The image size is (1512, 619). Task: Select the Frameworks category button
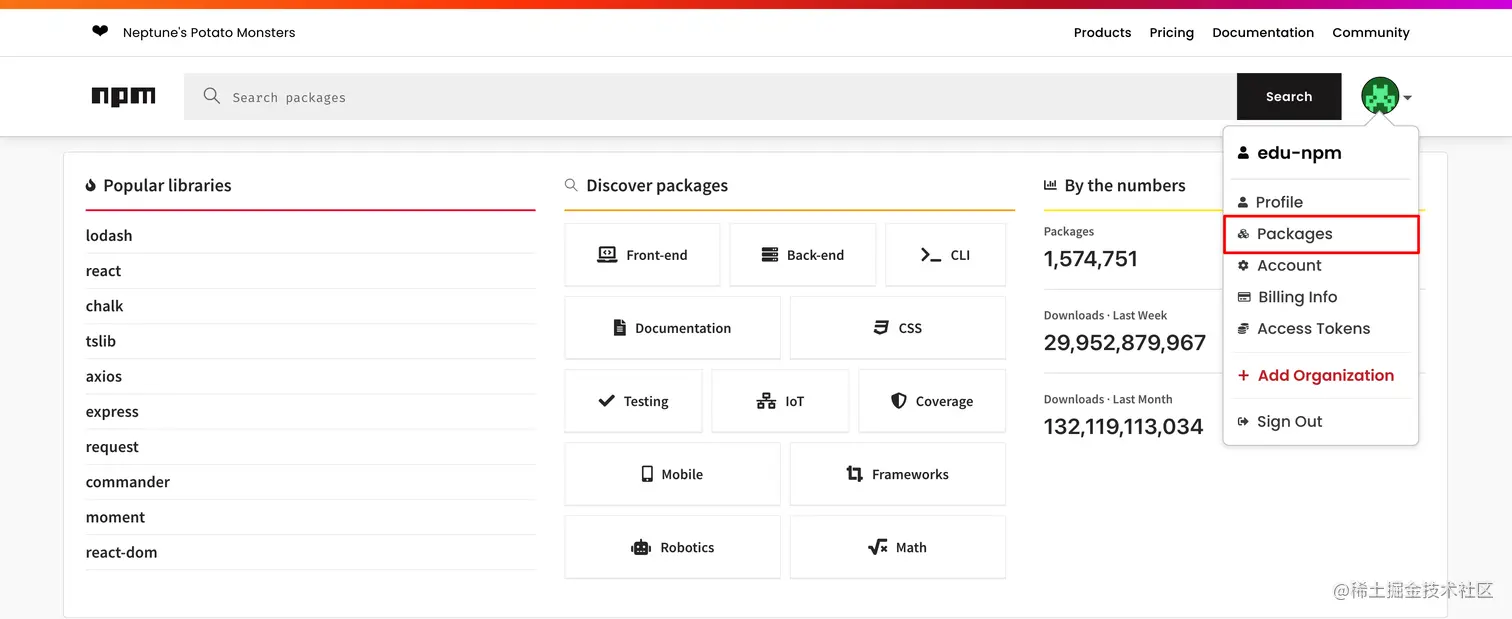pyautogui.click(x=898, y=474)
